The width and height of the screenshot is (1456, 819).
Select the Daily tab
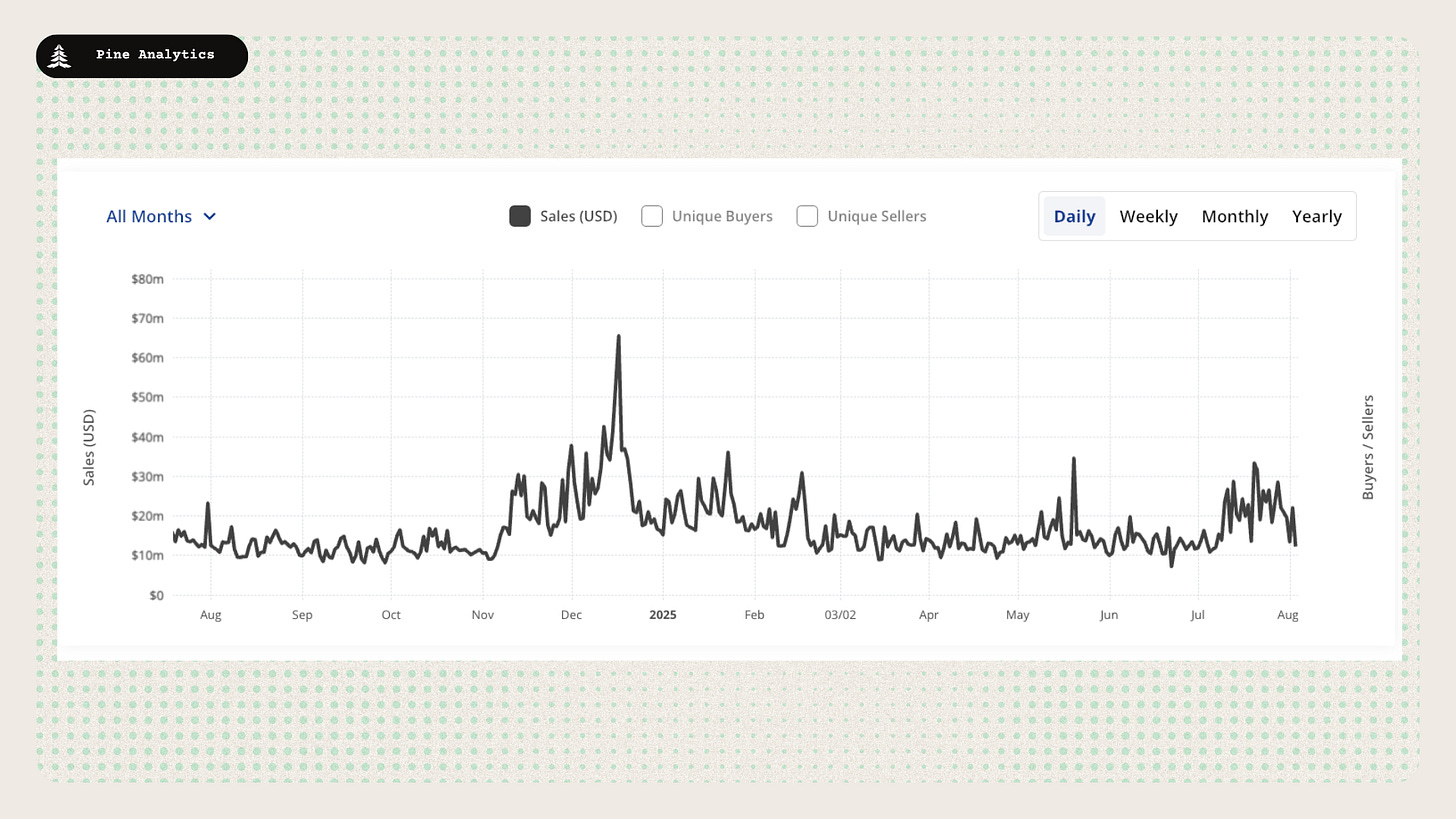(1075, 216)
